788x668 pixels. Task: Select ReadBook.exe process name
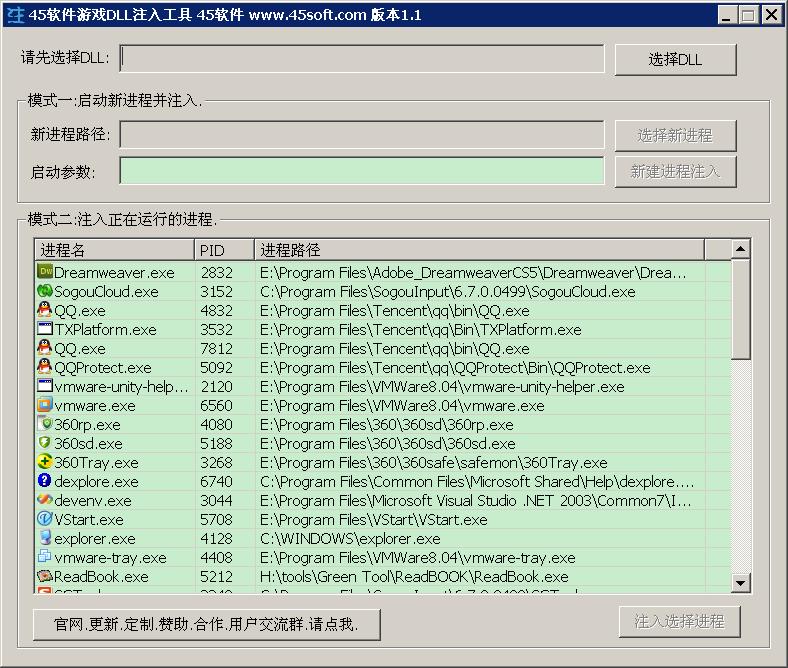[102, 577]
